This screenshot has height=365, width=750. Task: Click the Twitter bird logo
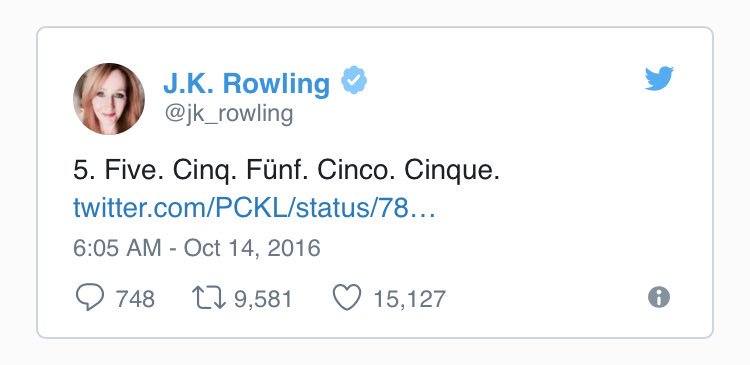pos(659,78)
